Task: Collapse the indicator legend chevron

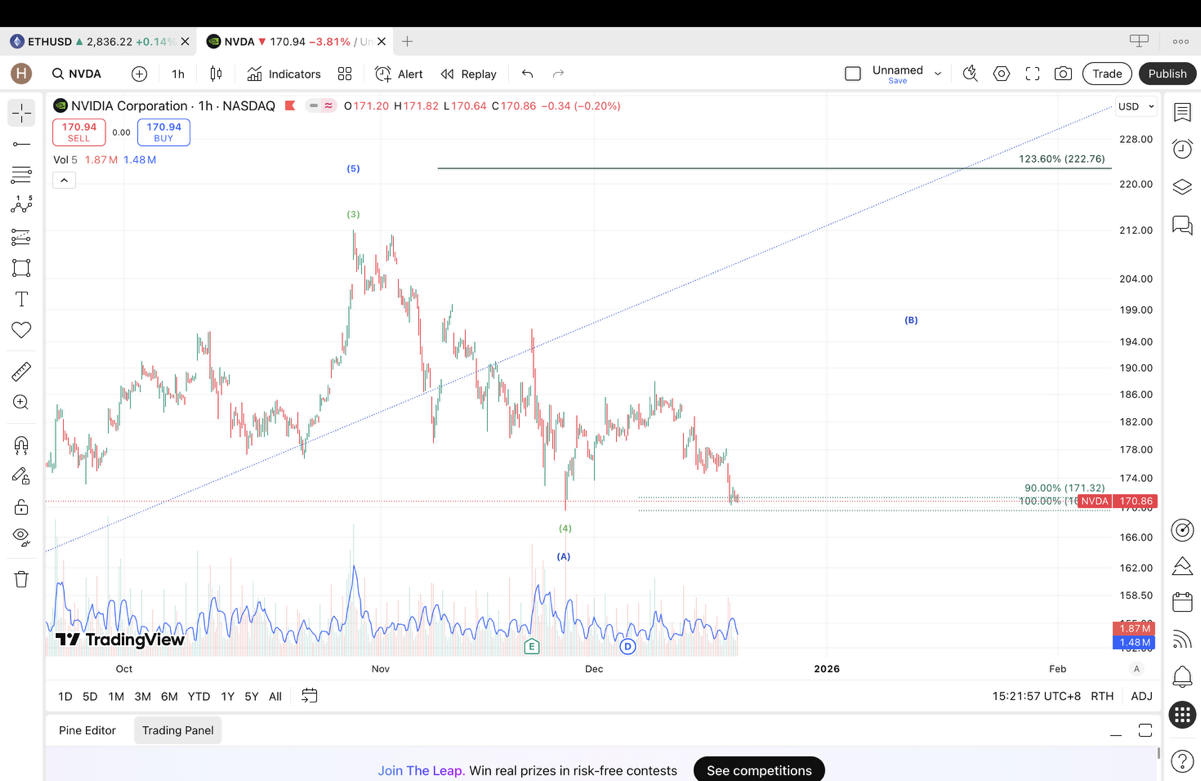Action: coord(64,180)
